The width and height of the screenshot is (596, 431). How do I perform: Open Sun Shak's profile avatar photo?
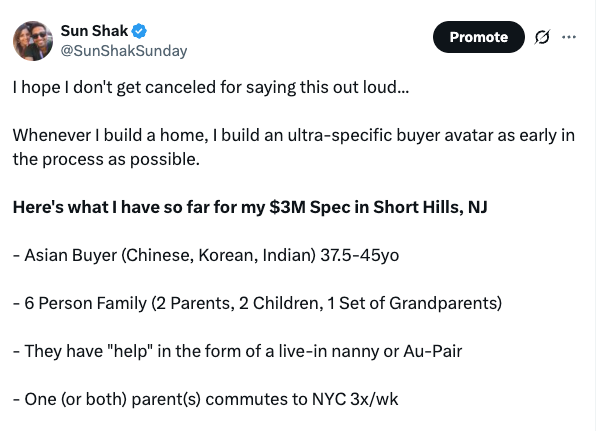pos(33,41)
